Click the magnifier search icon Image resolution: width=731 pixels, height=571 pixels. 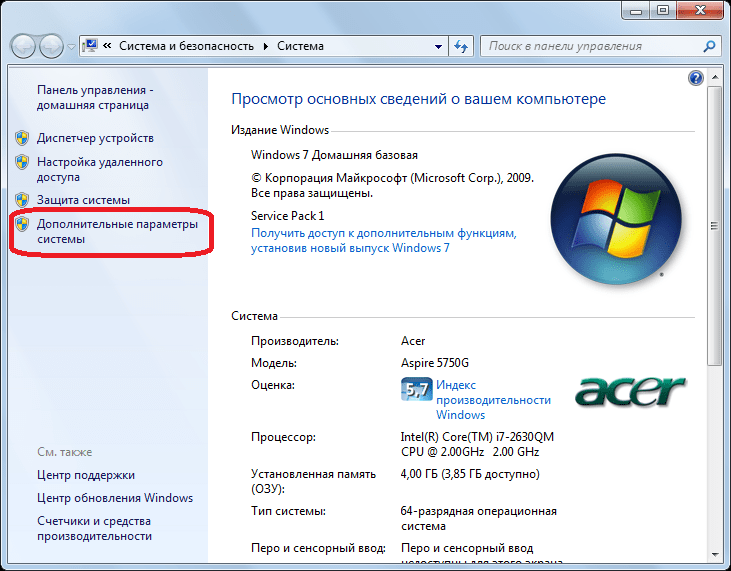709,46
